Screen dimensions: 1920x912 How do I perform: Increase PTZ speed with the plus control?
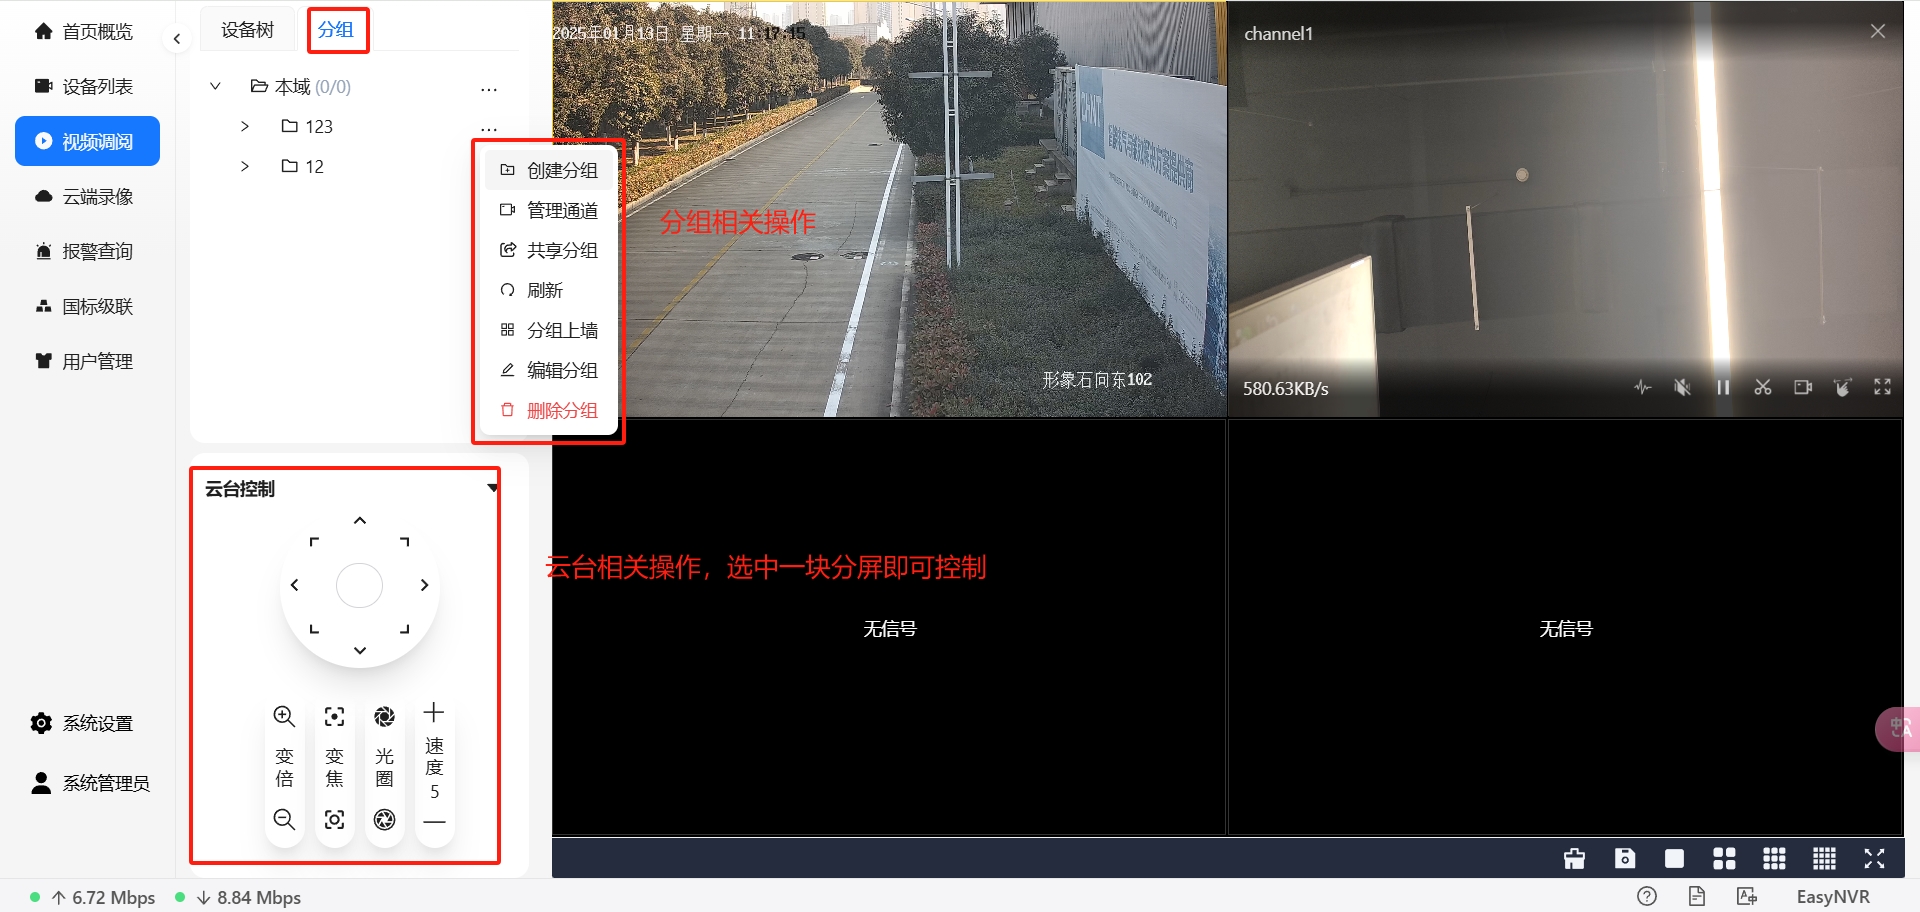pyautogui.click(x=434, y=711)
